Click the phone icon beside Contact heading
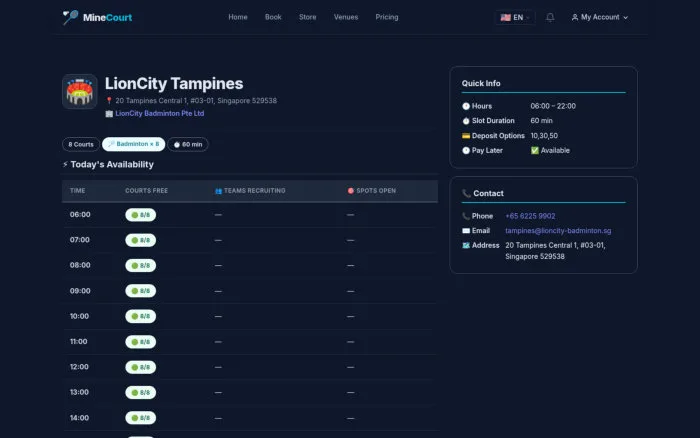 [466, 193]
